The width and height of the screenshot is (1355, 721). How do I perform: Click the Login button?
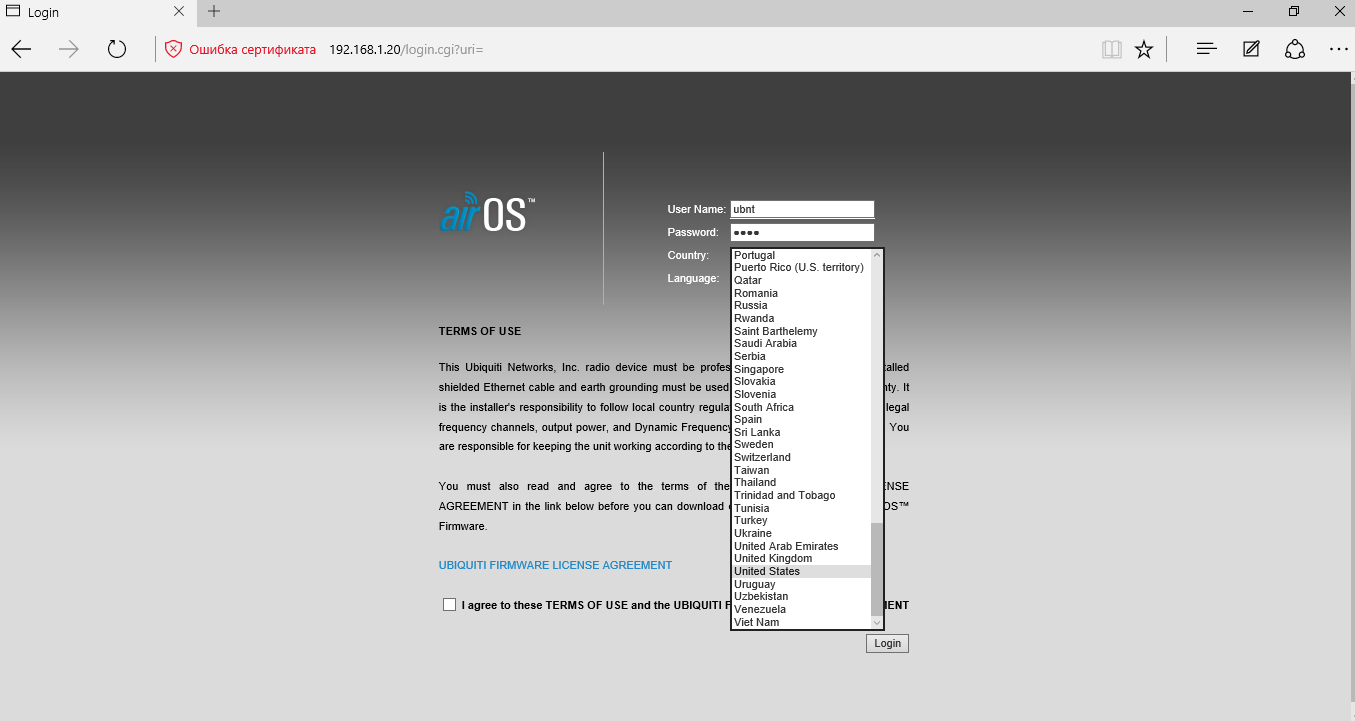click(887, 643)
